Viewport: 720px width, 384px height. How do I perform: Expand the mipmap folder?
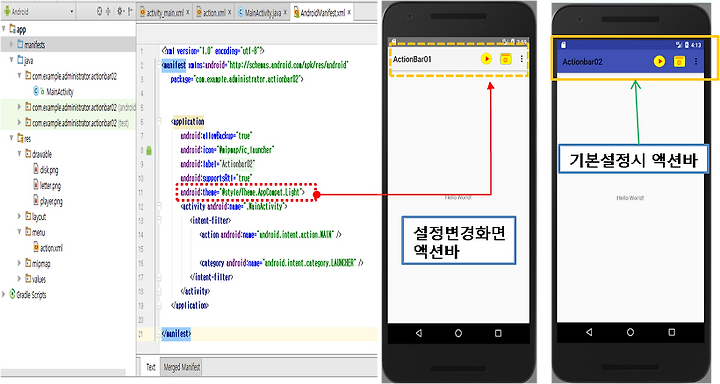(19, 263)
